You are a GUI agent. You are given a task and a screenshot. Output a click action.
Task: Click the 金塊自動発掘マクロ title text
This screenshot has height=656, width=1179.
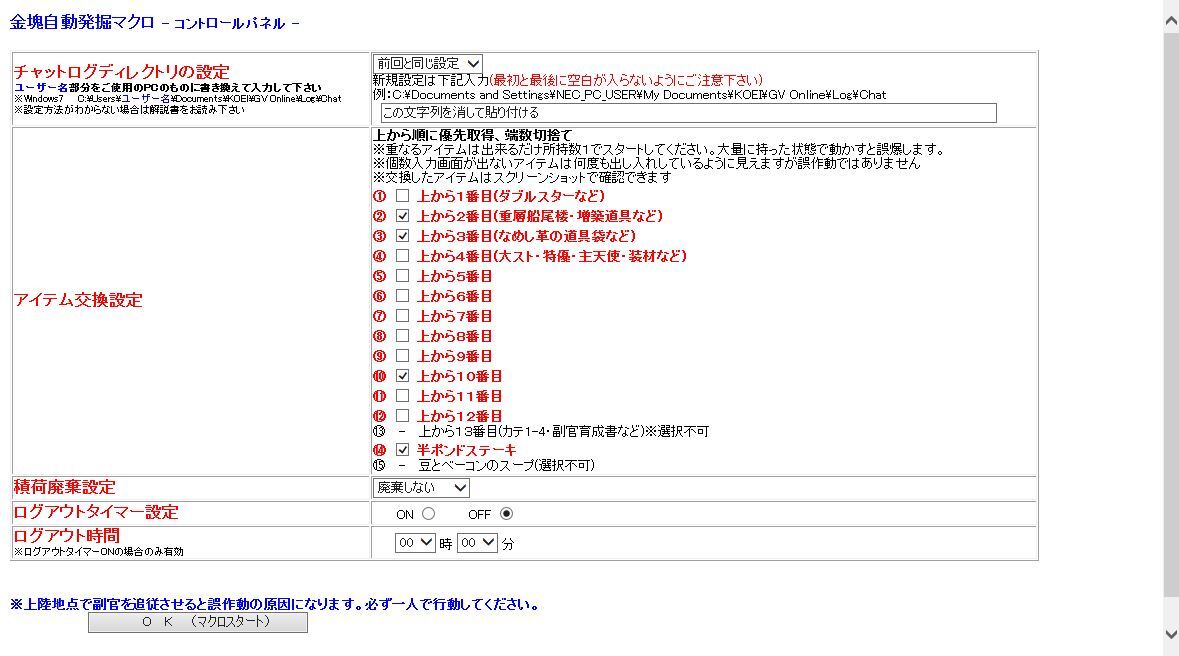click(x=82, y=23)
